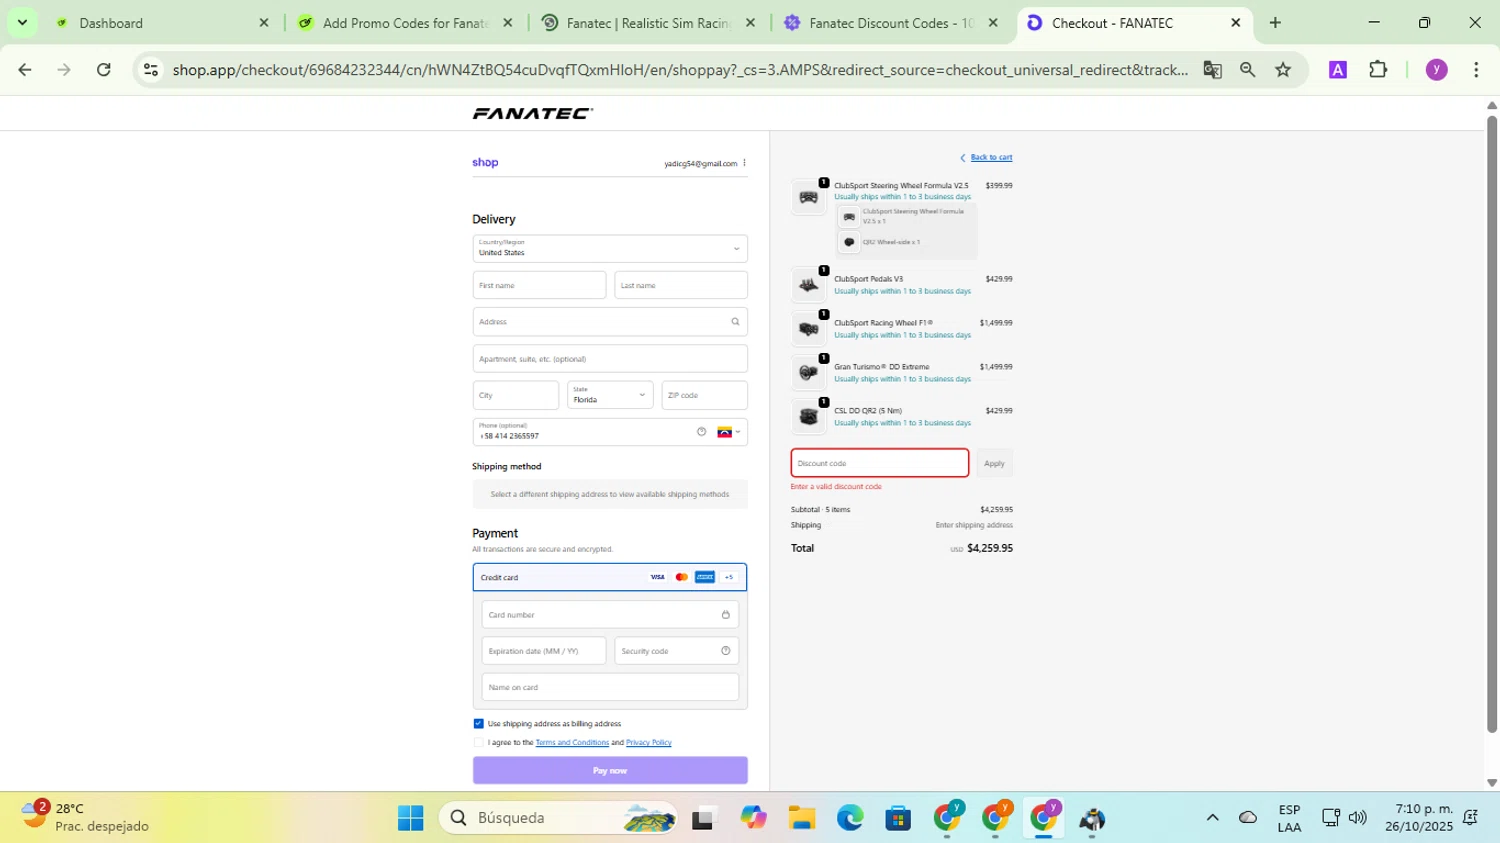Click the phone number help icon

701,432
